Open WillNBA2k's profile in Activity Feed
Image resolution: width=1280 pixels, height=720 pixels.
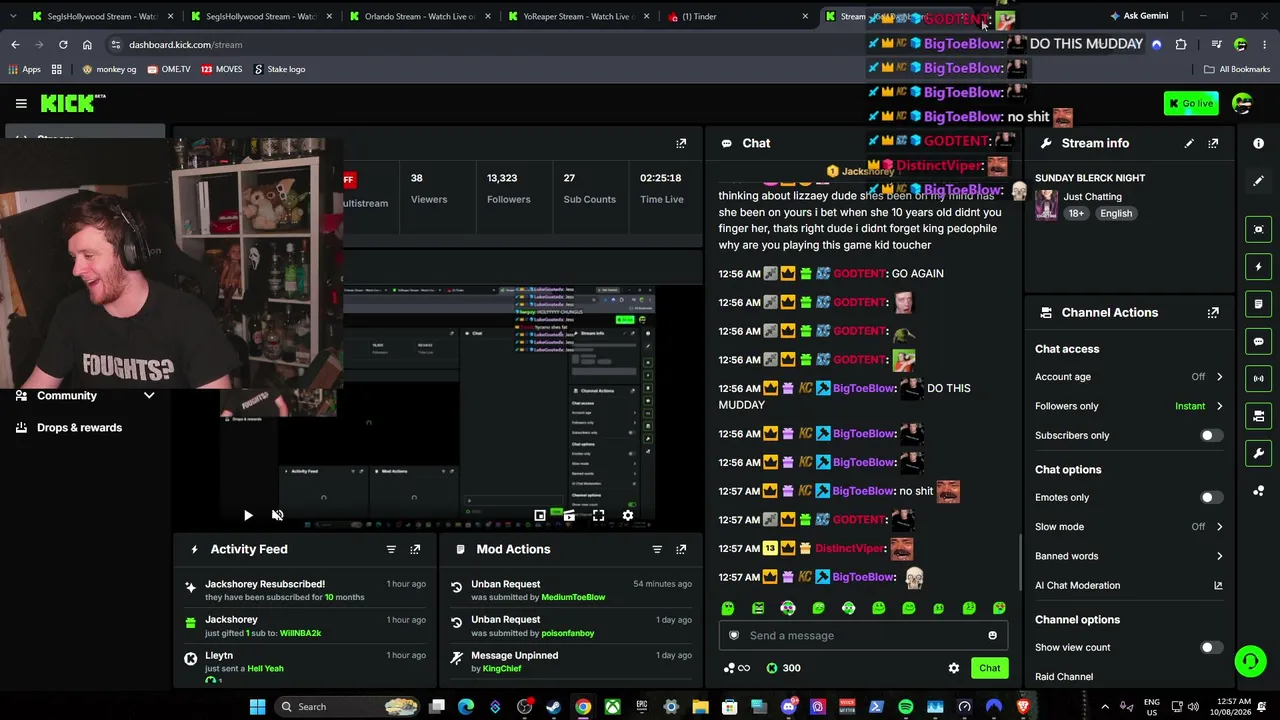coord(300,634)
